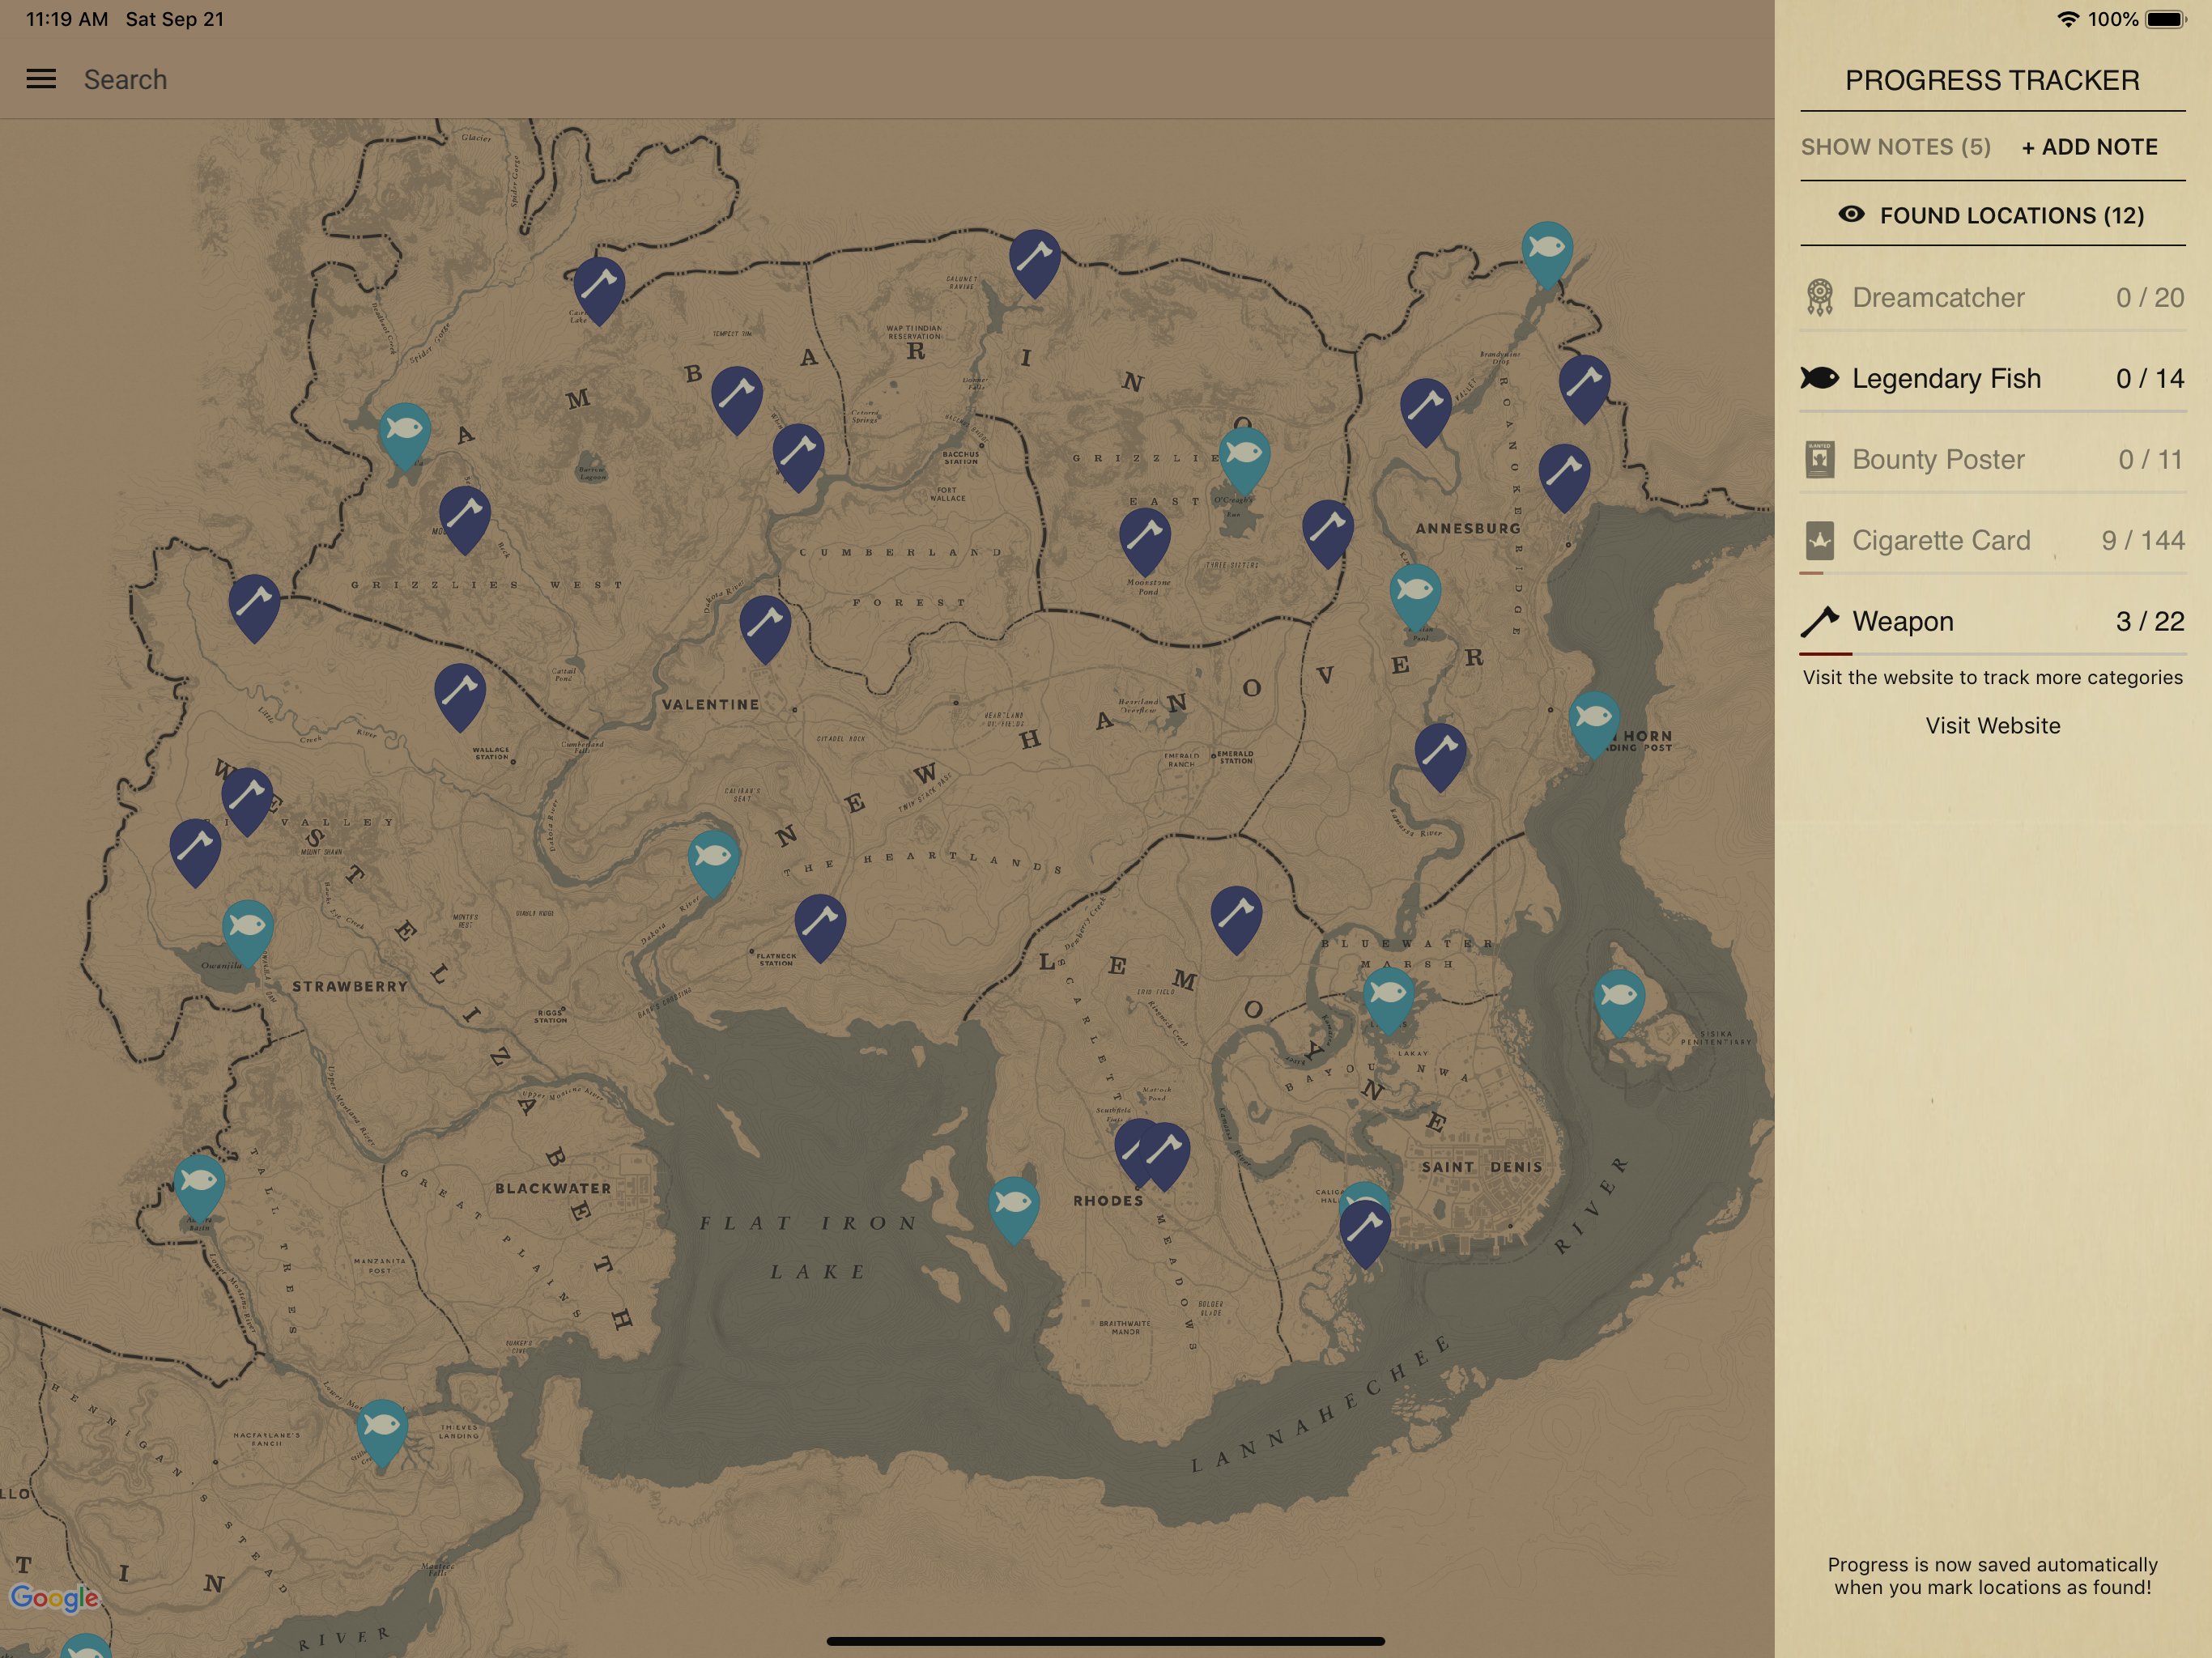This screenshot has height=1658, width=2212.
Task: Open the hamburger menu
Action: point(41,79)
